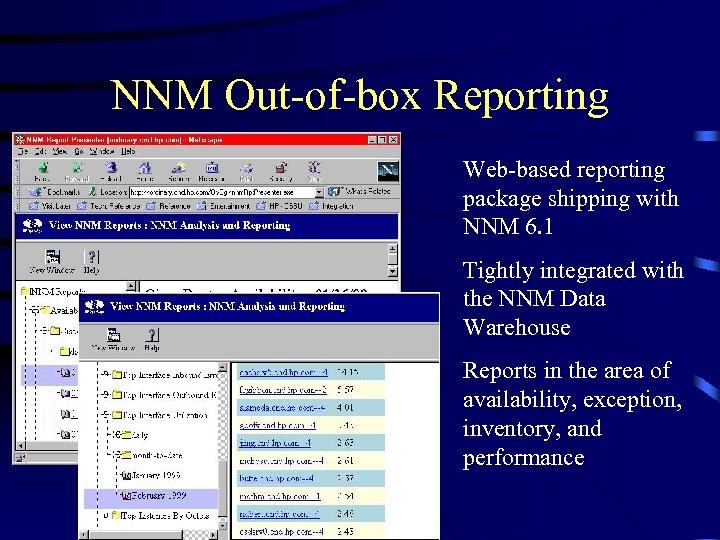
Task: Click front tree panel vertical scrollbar up arrow
Action: [x=223, y=367]
